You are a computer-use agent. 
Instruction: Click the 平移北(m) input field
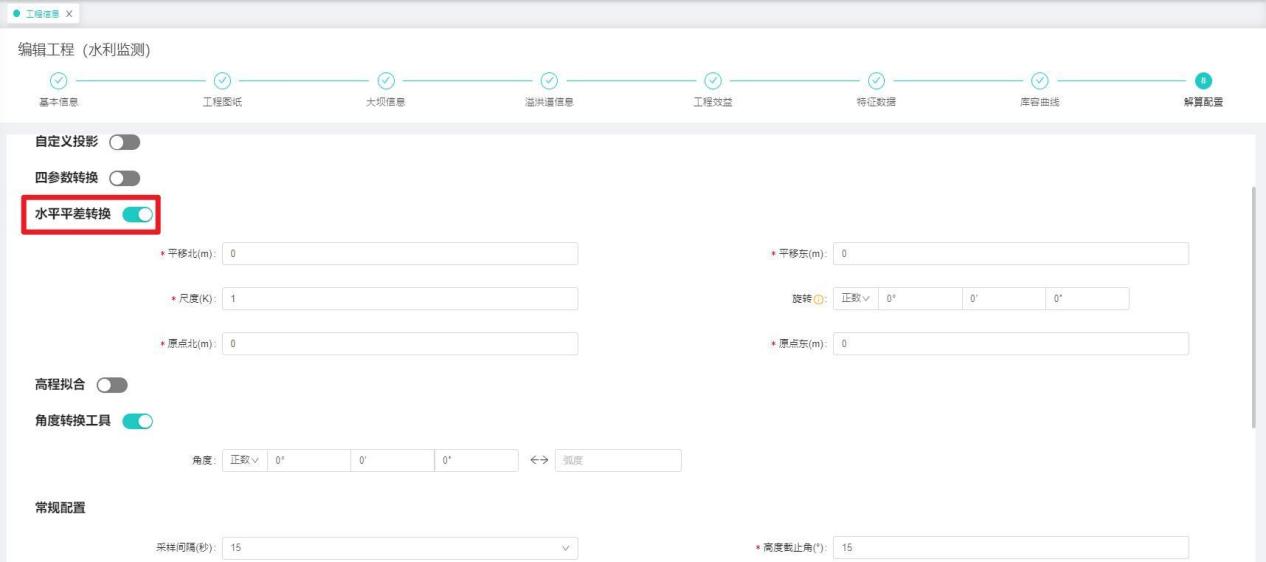[x=399, y=254]
